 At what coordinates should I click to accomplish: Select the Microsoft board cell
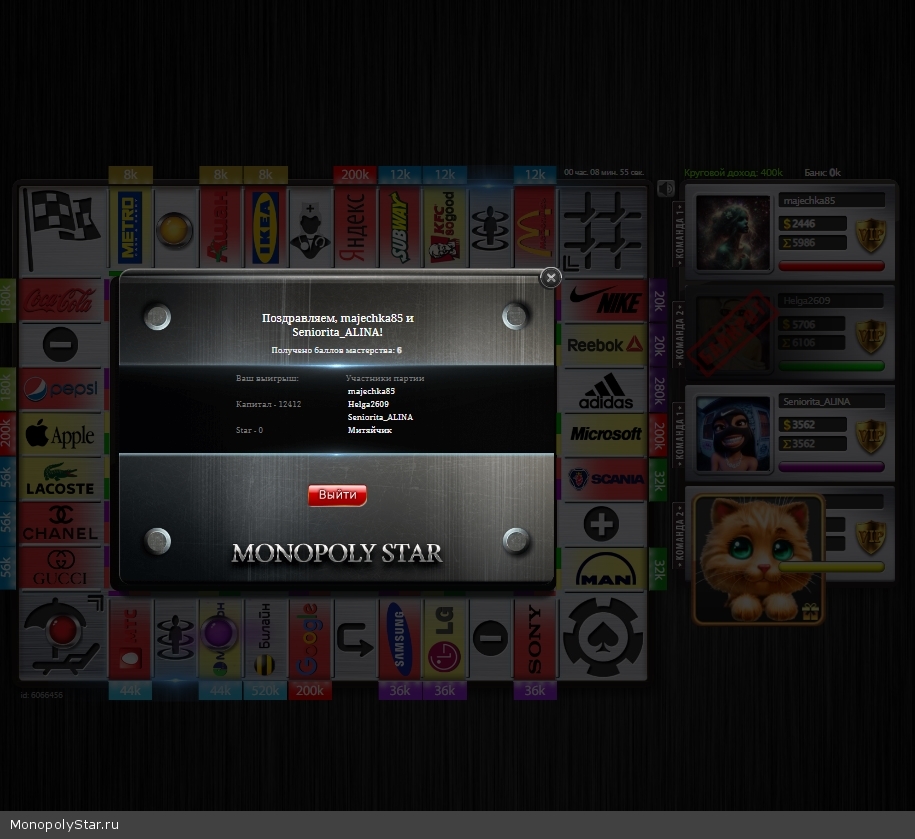(x=604, y=435)
